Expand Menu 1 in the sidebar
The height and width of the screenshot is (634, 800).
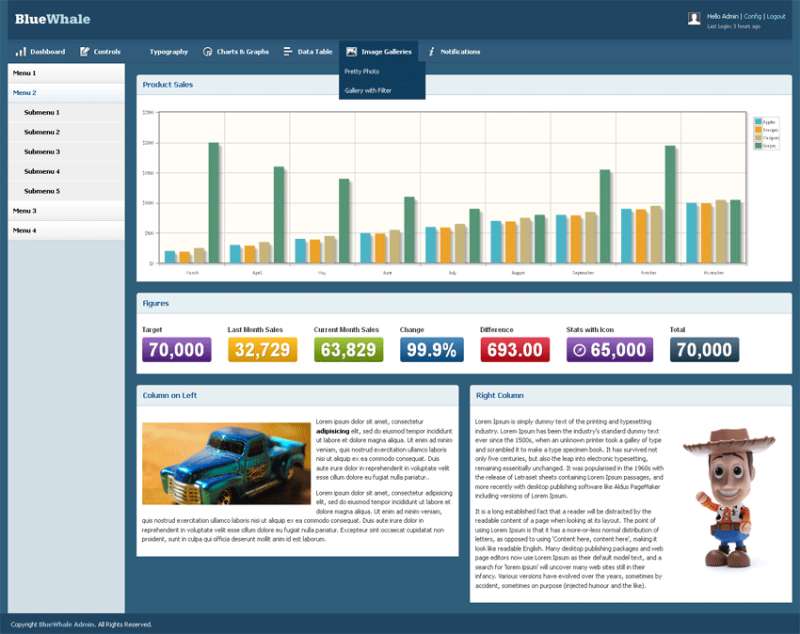(24, 73)
